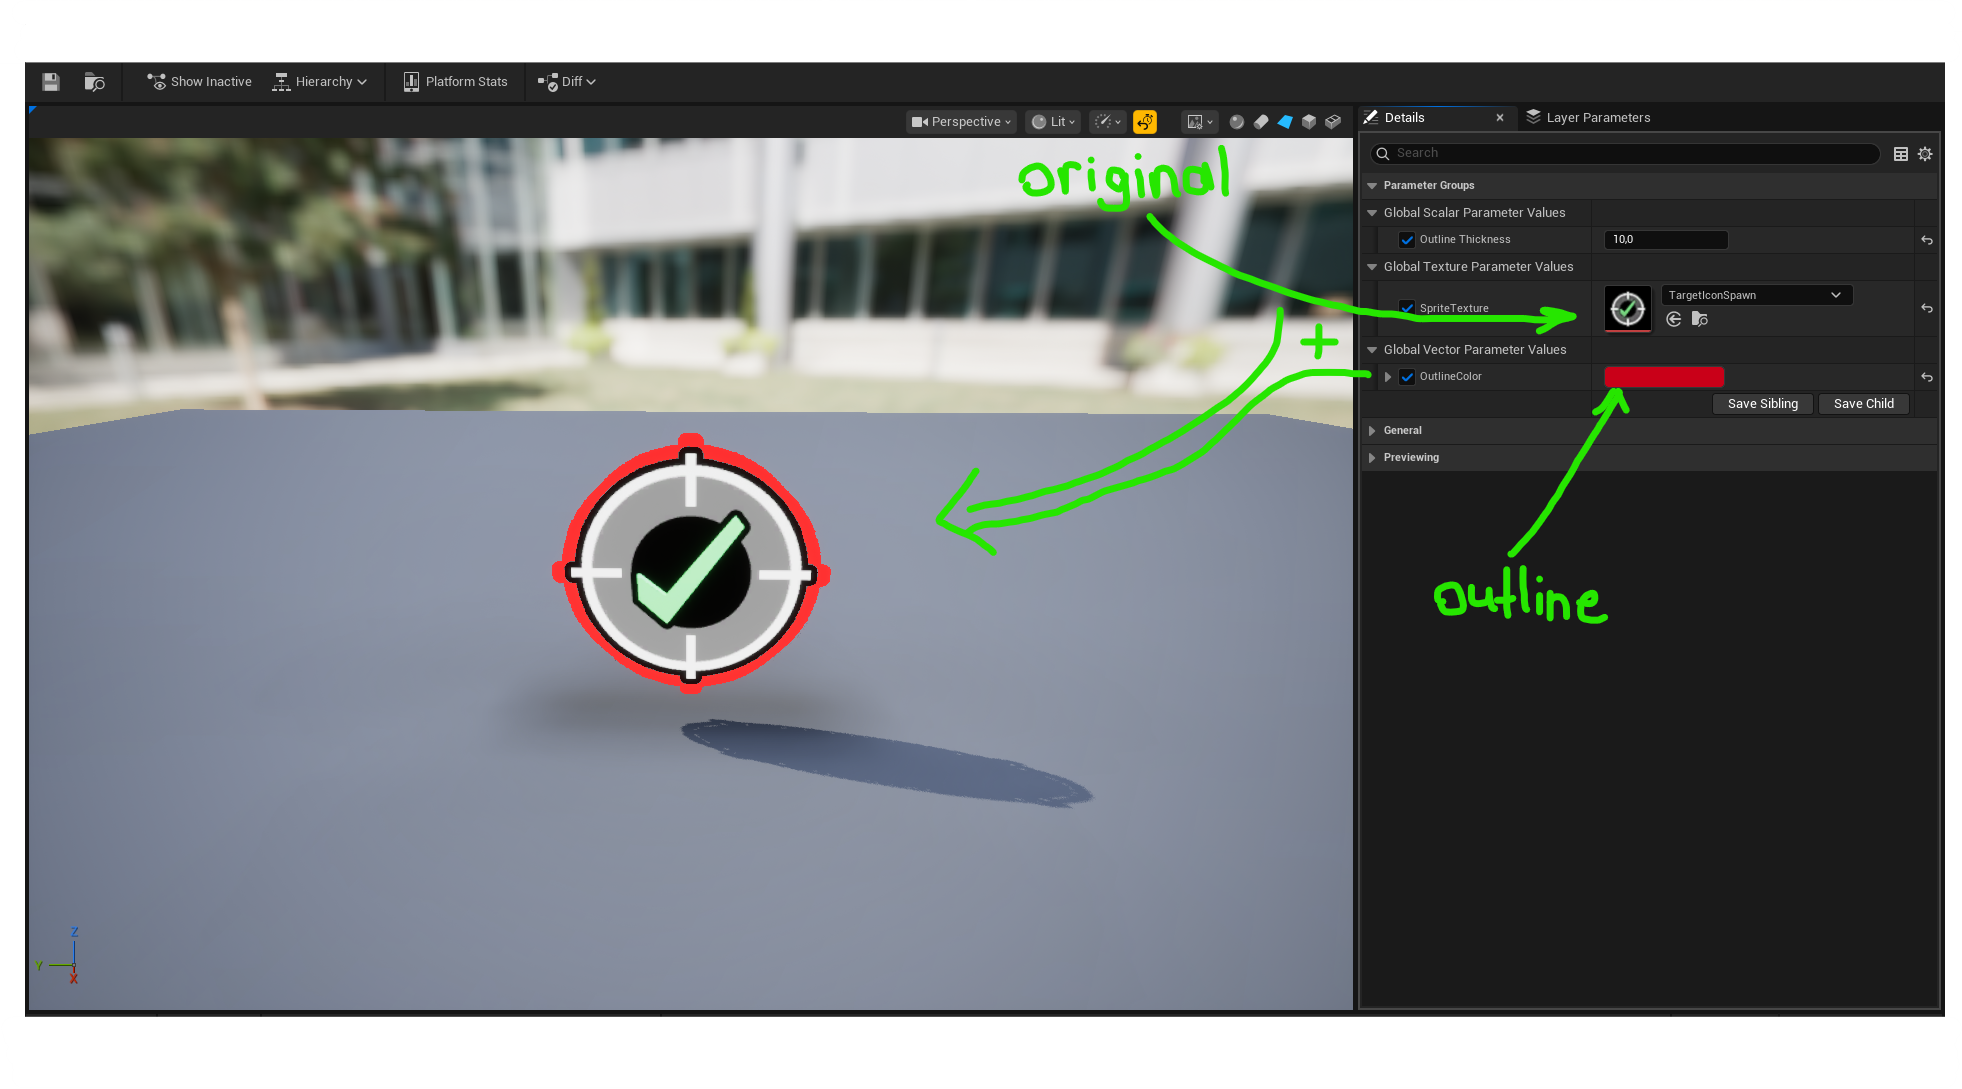Click the Details search field

click(1626, 153)
